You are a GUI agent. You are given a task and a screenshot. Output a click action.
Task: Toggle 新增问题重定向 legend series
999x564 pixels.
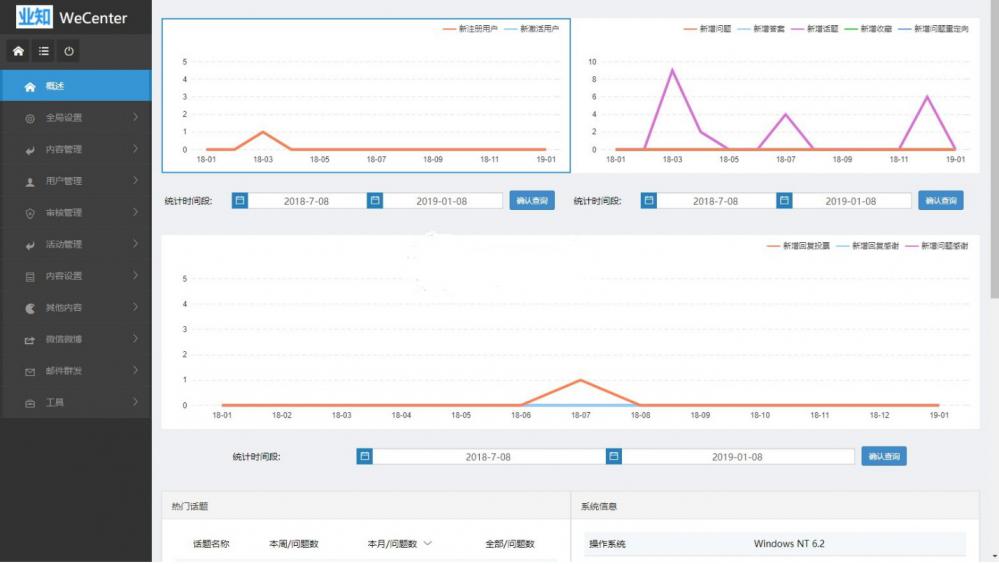point(933,29)
